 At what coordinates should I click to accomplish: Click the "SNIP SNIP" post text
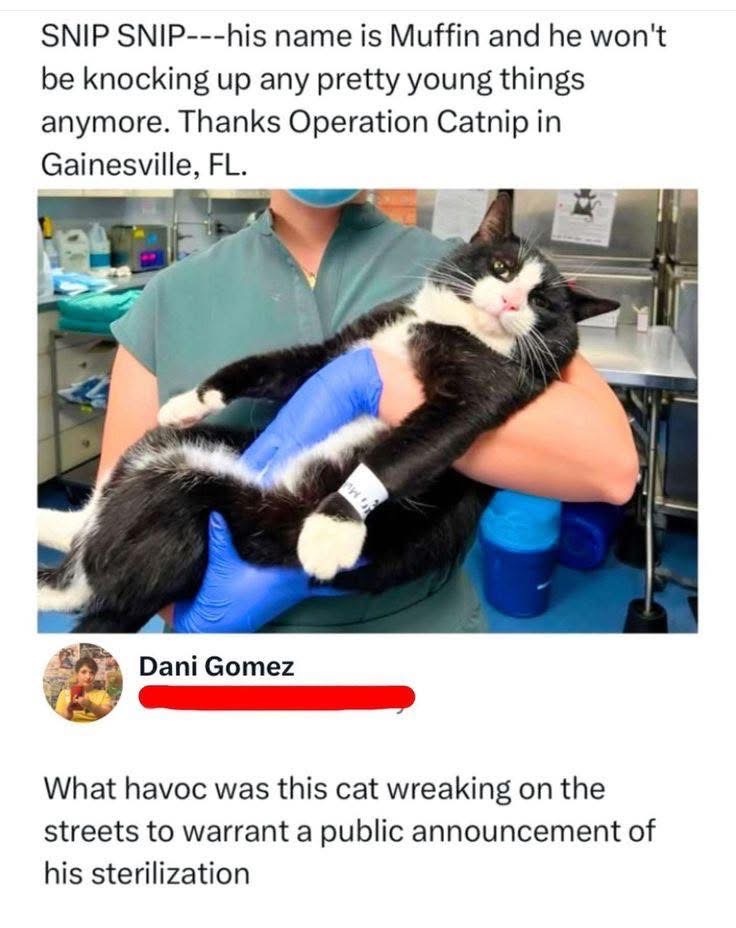(353, 101)
